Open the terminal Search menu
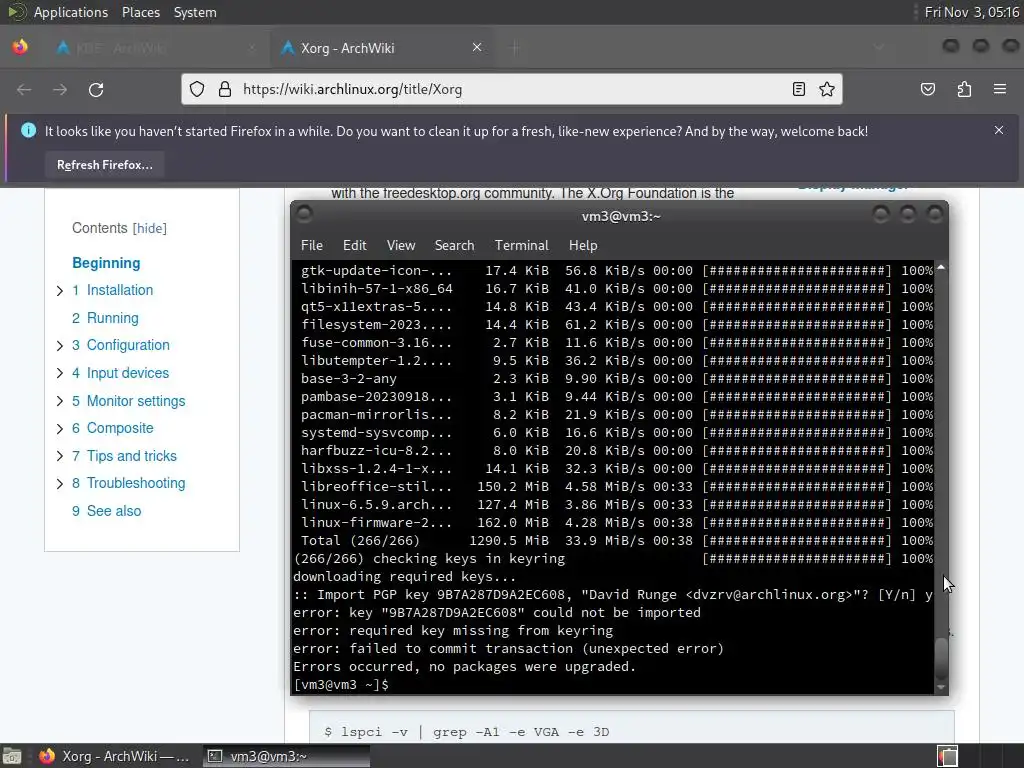The height and width of the screenshot is (768, 1024). [x=455, y=246]
